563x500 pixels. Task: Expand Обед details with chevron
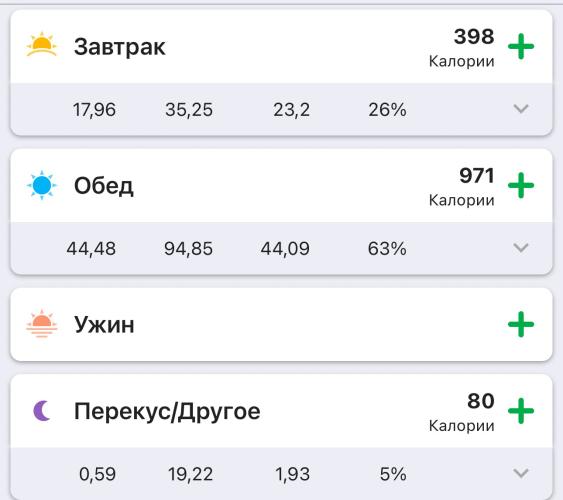pyautogui.click(x=521, y=247)
